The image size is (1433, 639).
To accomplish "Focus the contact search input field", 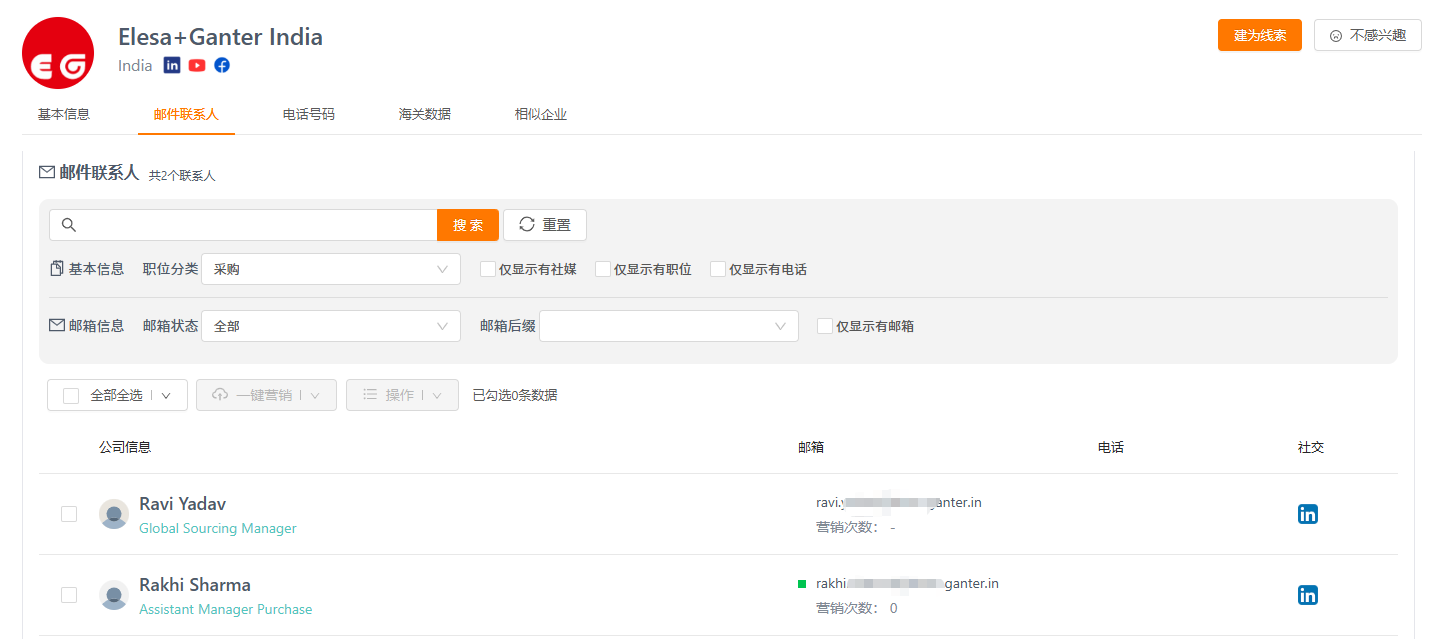I will coord(243,225).
